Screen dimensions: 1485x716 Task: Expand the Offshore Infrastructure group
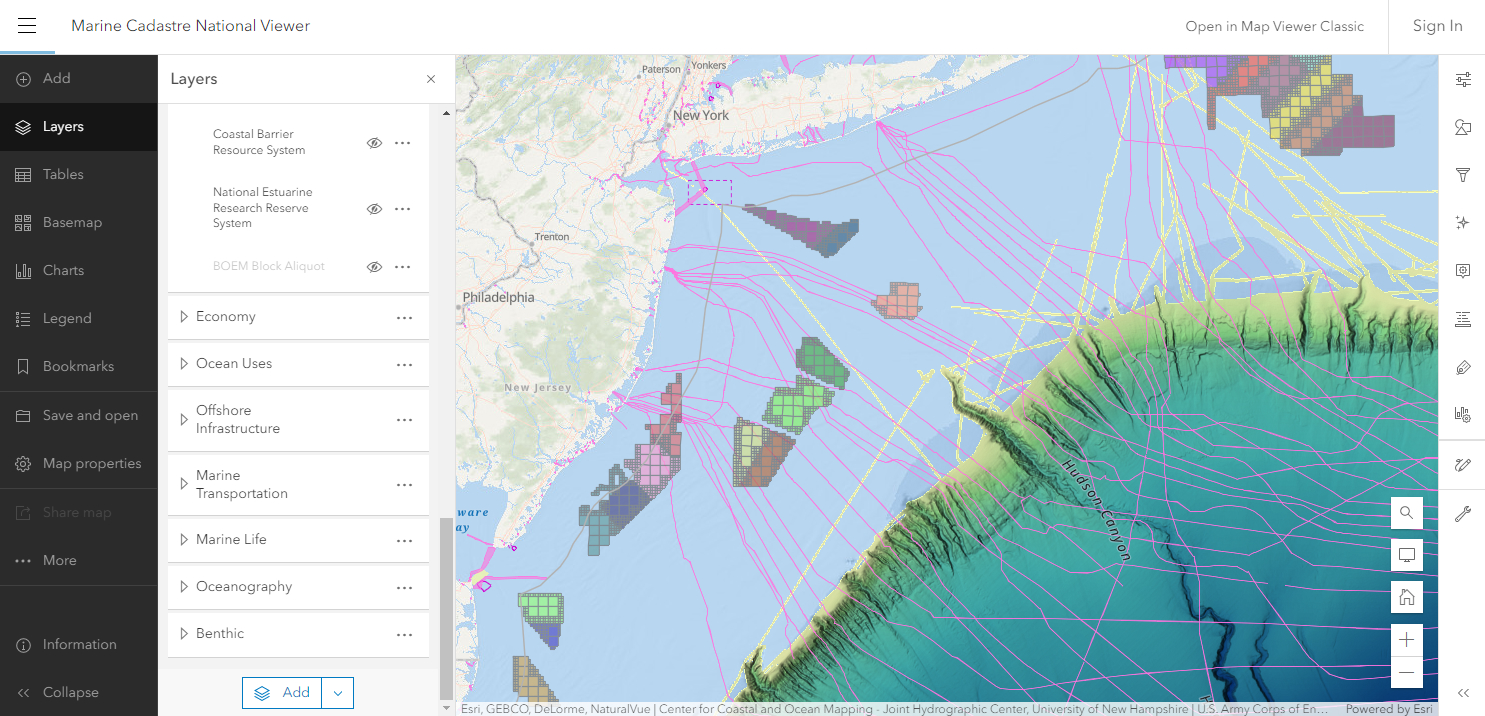tap(183, 419)
